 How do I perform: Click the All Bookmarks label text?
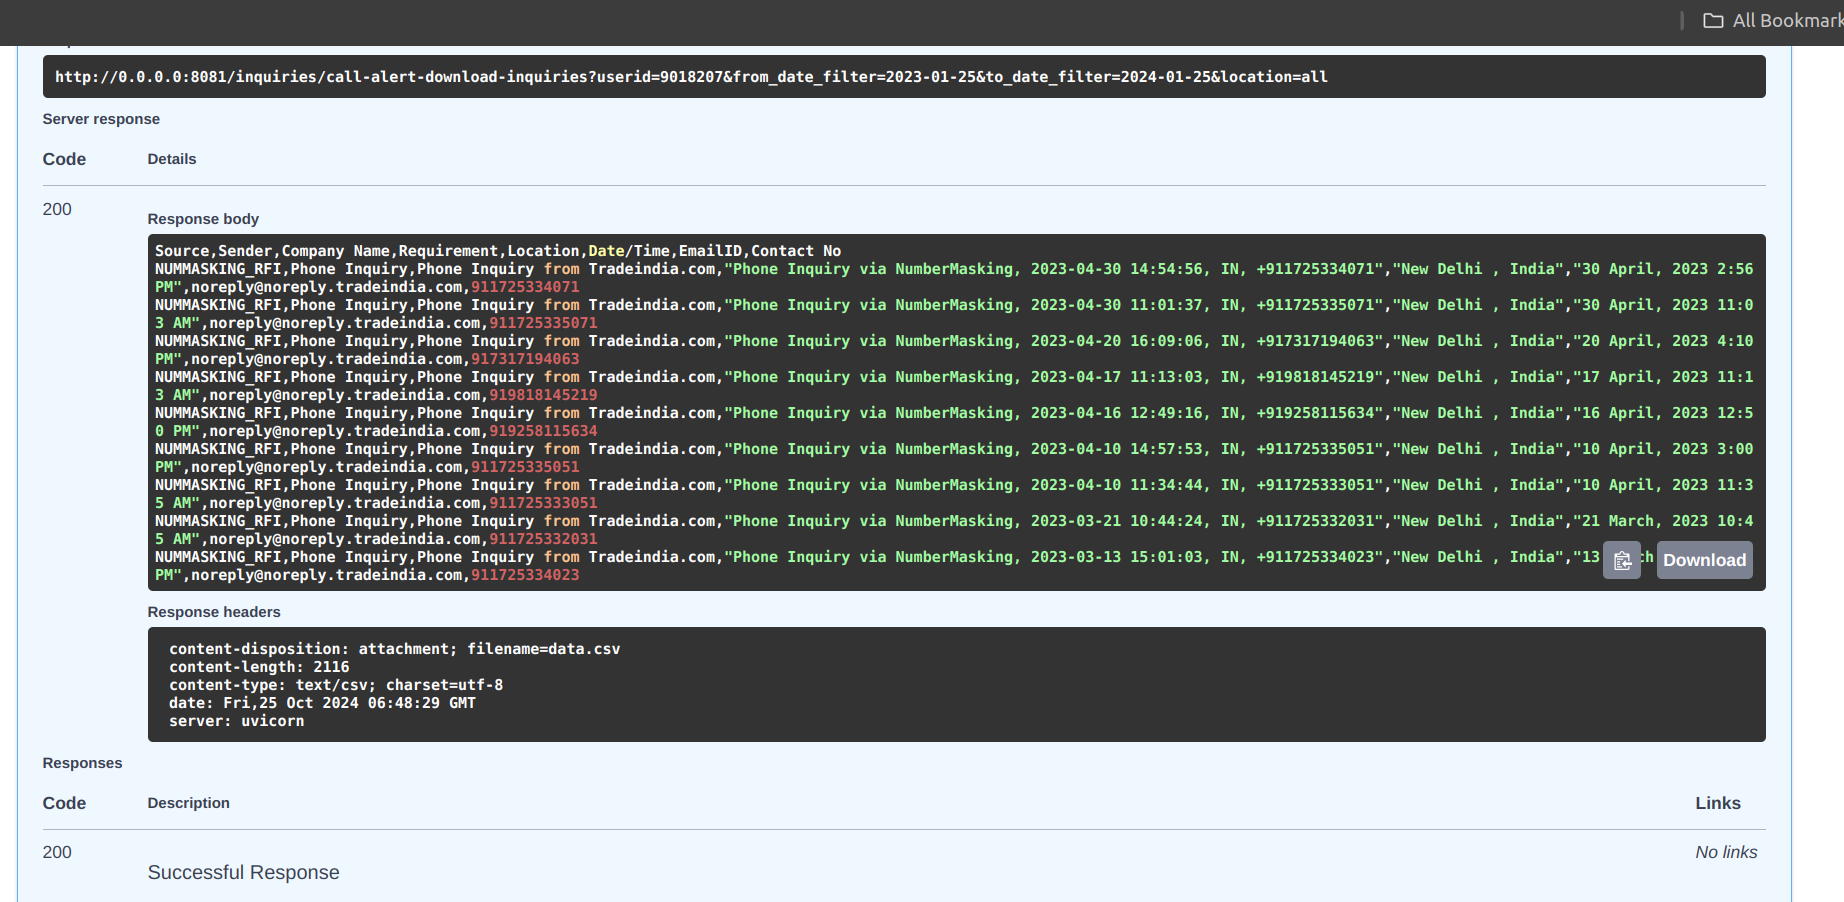[1786, 21]
